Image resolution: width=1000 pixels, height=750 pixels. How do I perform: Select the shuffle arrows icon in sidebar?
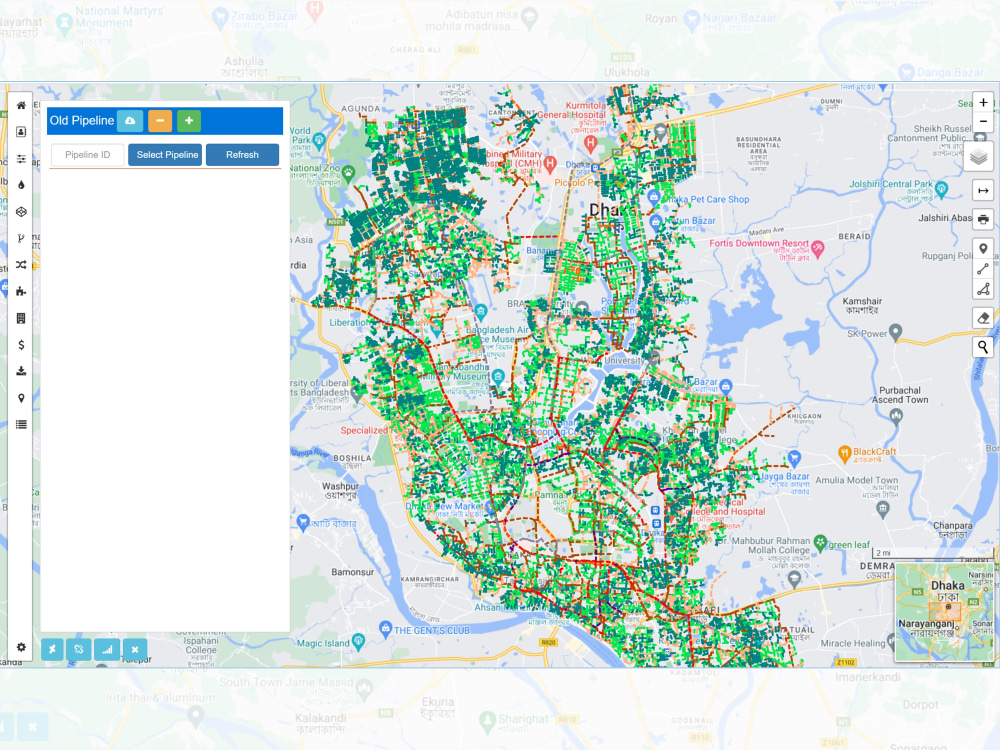(21, 265)
